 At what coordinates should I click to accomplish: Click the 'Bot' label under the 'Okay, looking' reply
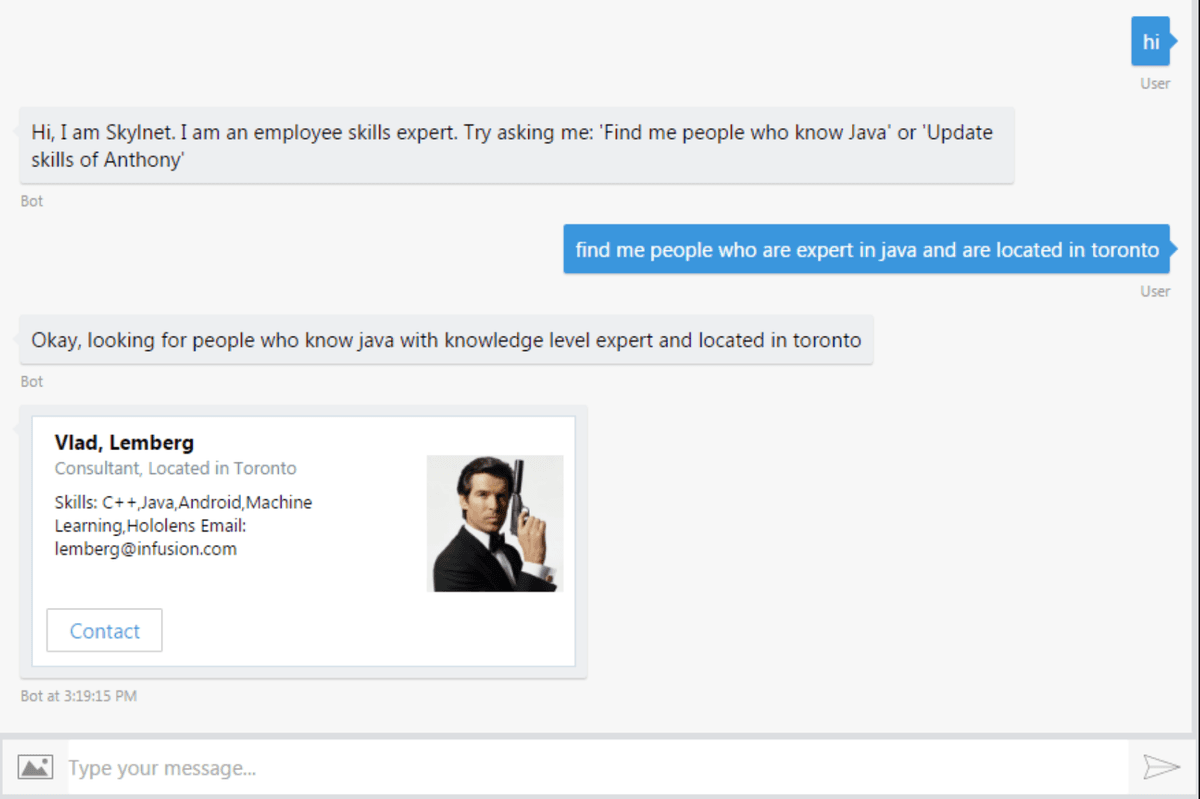click(x=32, y=381)
